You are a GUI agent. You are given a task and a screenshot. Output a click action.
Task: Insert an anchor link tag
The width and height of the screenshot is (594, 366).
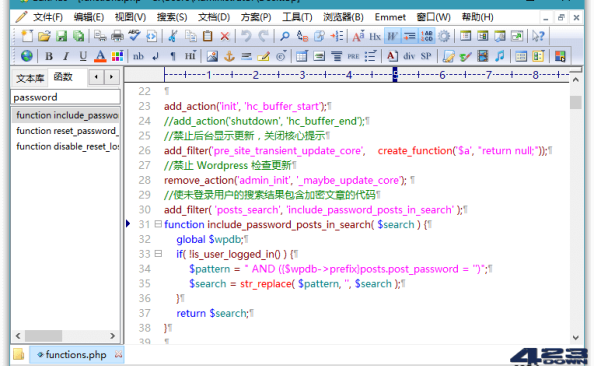click(x=229, y=56)
